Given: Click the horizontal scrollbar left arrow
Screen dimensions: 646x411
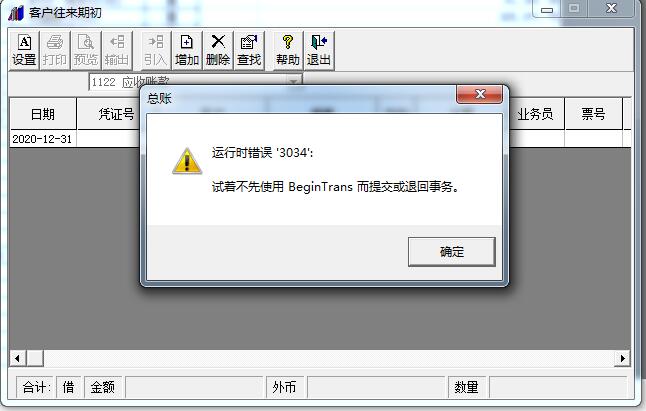Looking at the screenshot, I should click(x=17, y=358).
